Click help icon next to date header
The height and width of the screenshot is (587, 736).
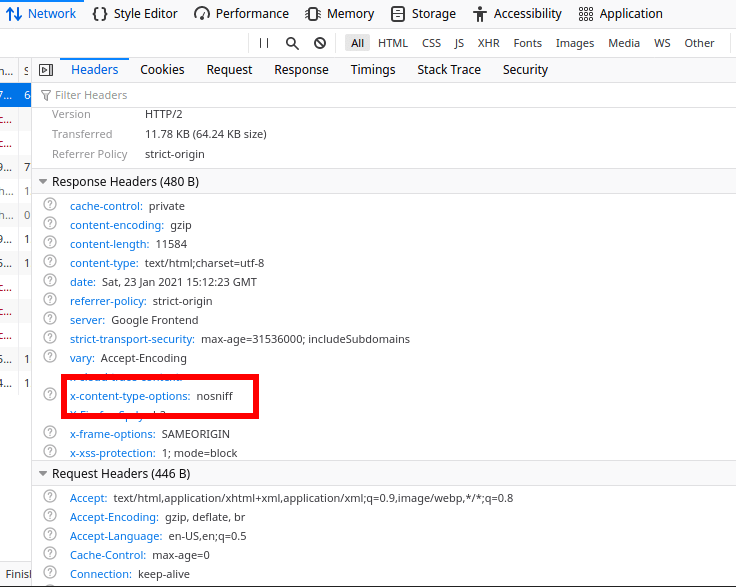click(x=50, y=280)
